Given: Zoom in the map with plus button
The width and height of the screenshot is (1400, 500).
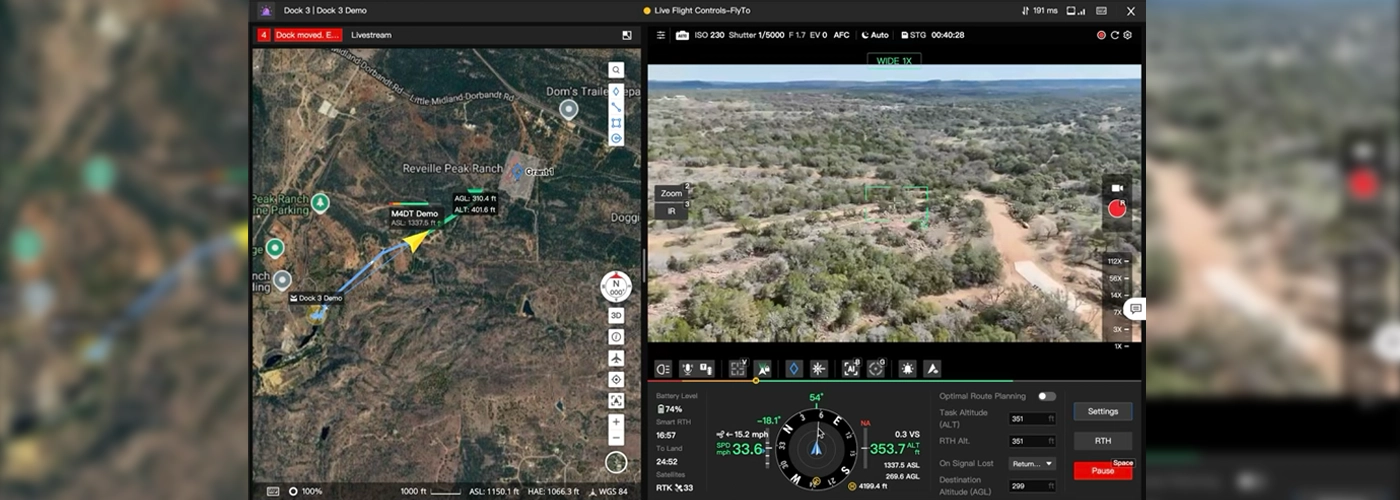Looking at the screenshot, I should point(616,422).
